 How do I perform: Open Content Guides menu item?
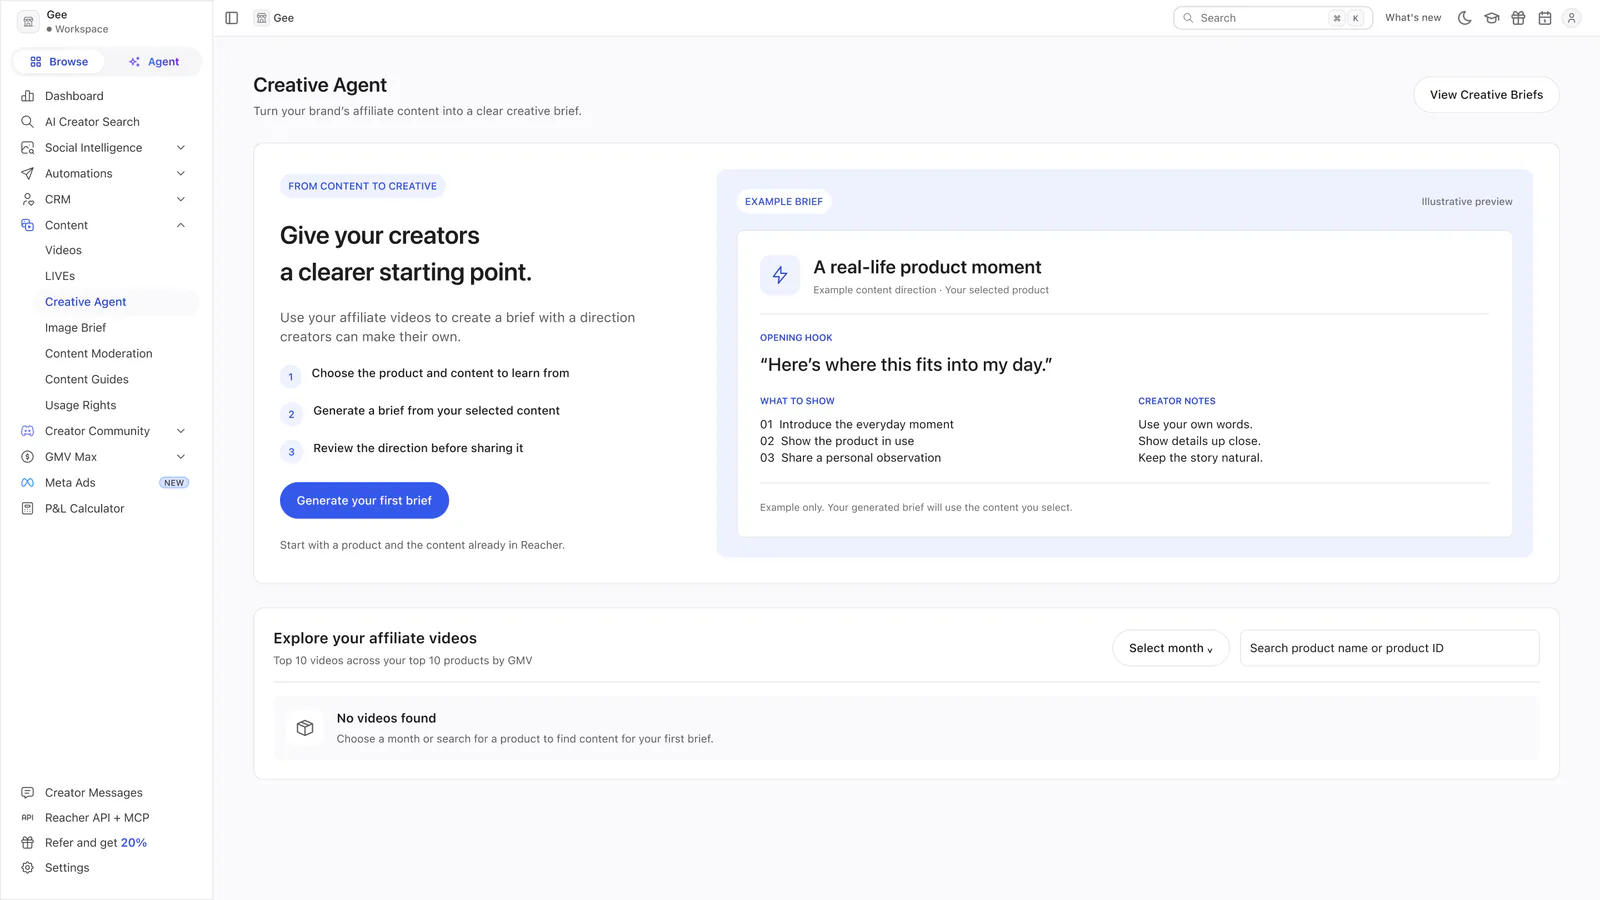[87, 380]
